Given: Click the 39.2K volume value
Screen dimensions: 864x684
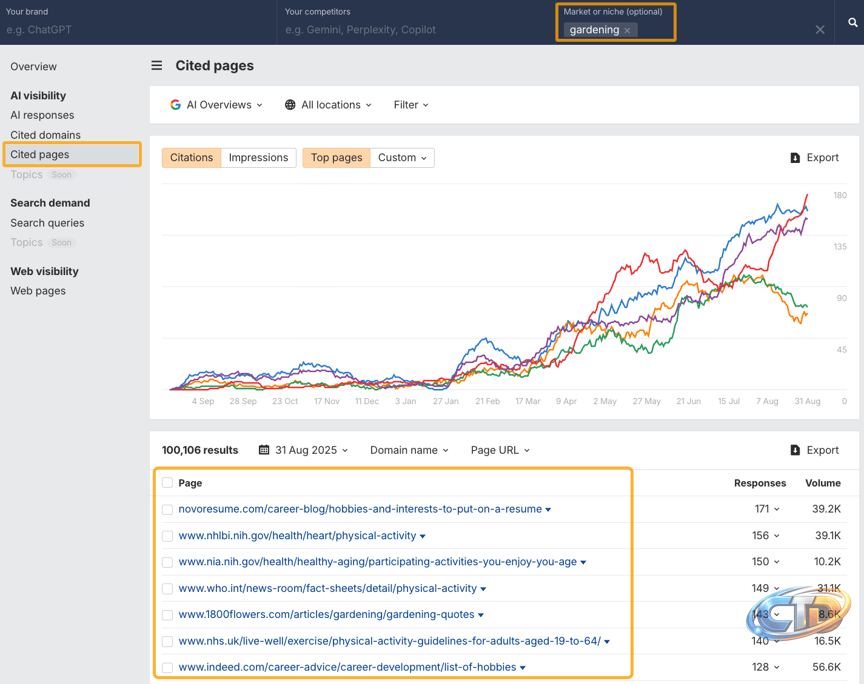Looking at the screenshot, I should click(x=826, y=509).
